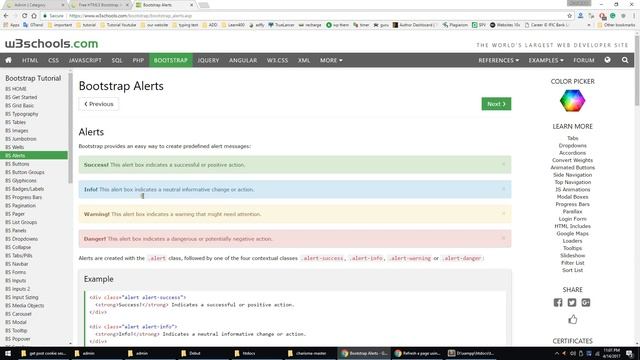Image resolution: width=640 pixels, height=360 pixels.
Task: Select the JAVASCRIPT menu item
Action: (x=85, y=60)
